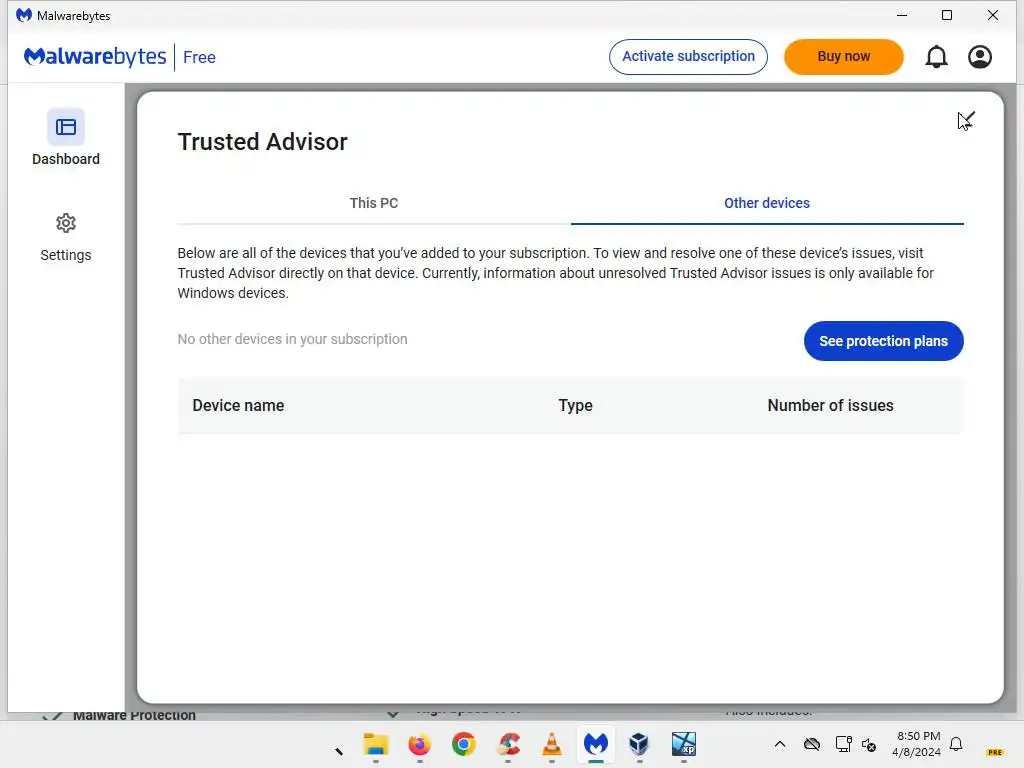Close the Trusted Advisor panel

[967, 120]
